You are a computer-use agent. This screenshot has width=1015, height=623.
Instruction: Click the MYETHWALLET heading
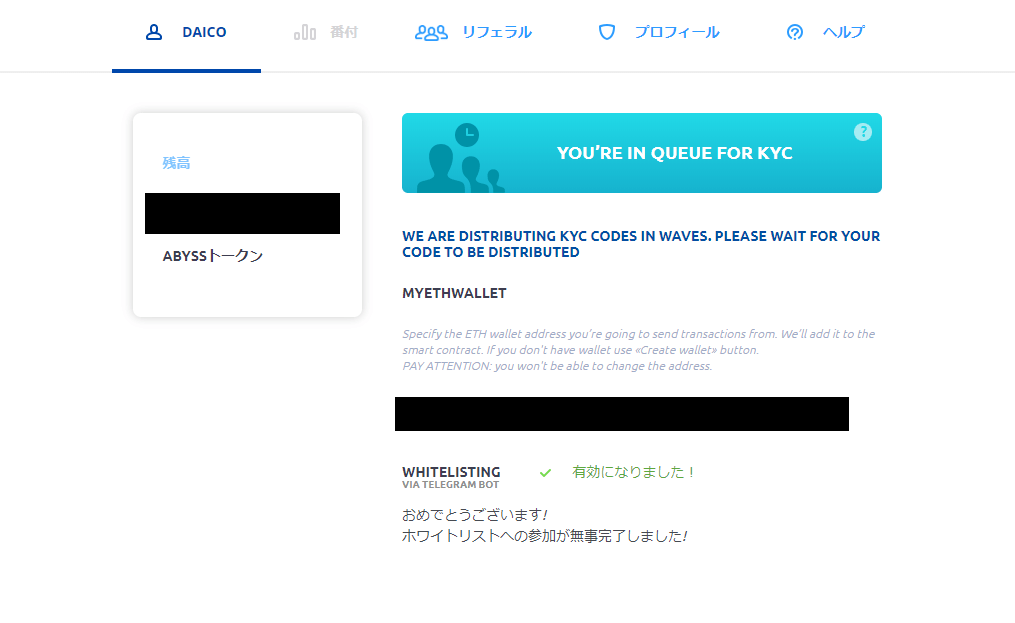454,293
